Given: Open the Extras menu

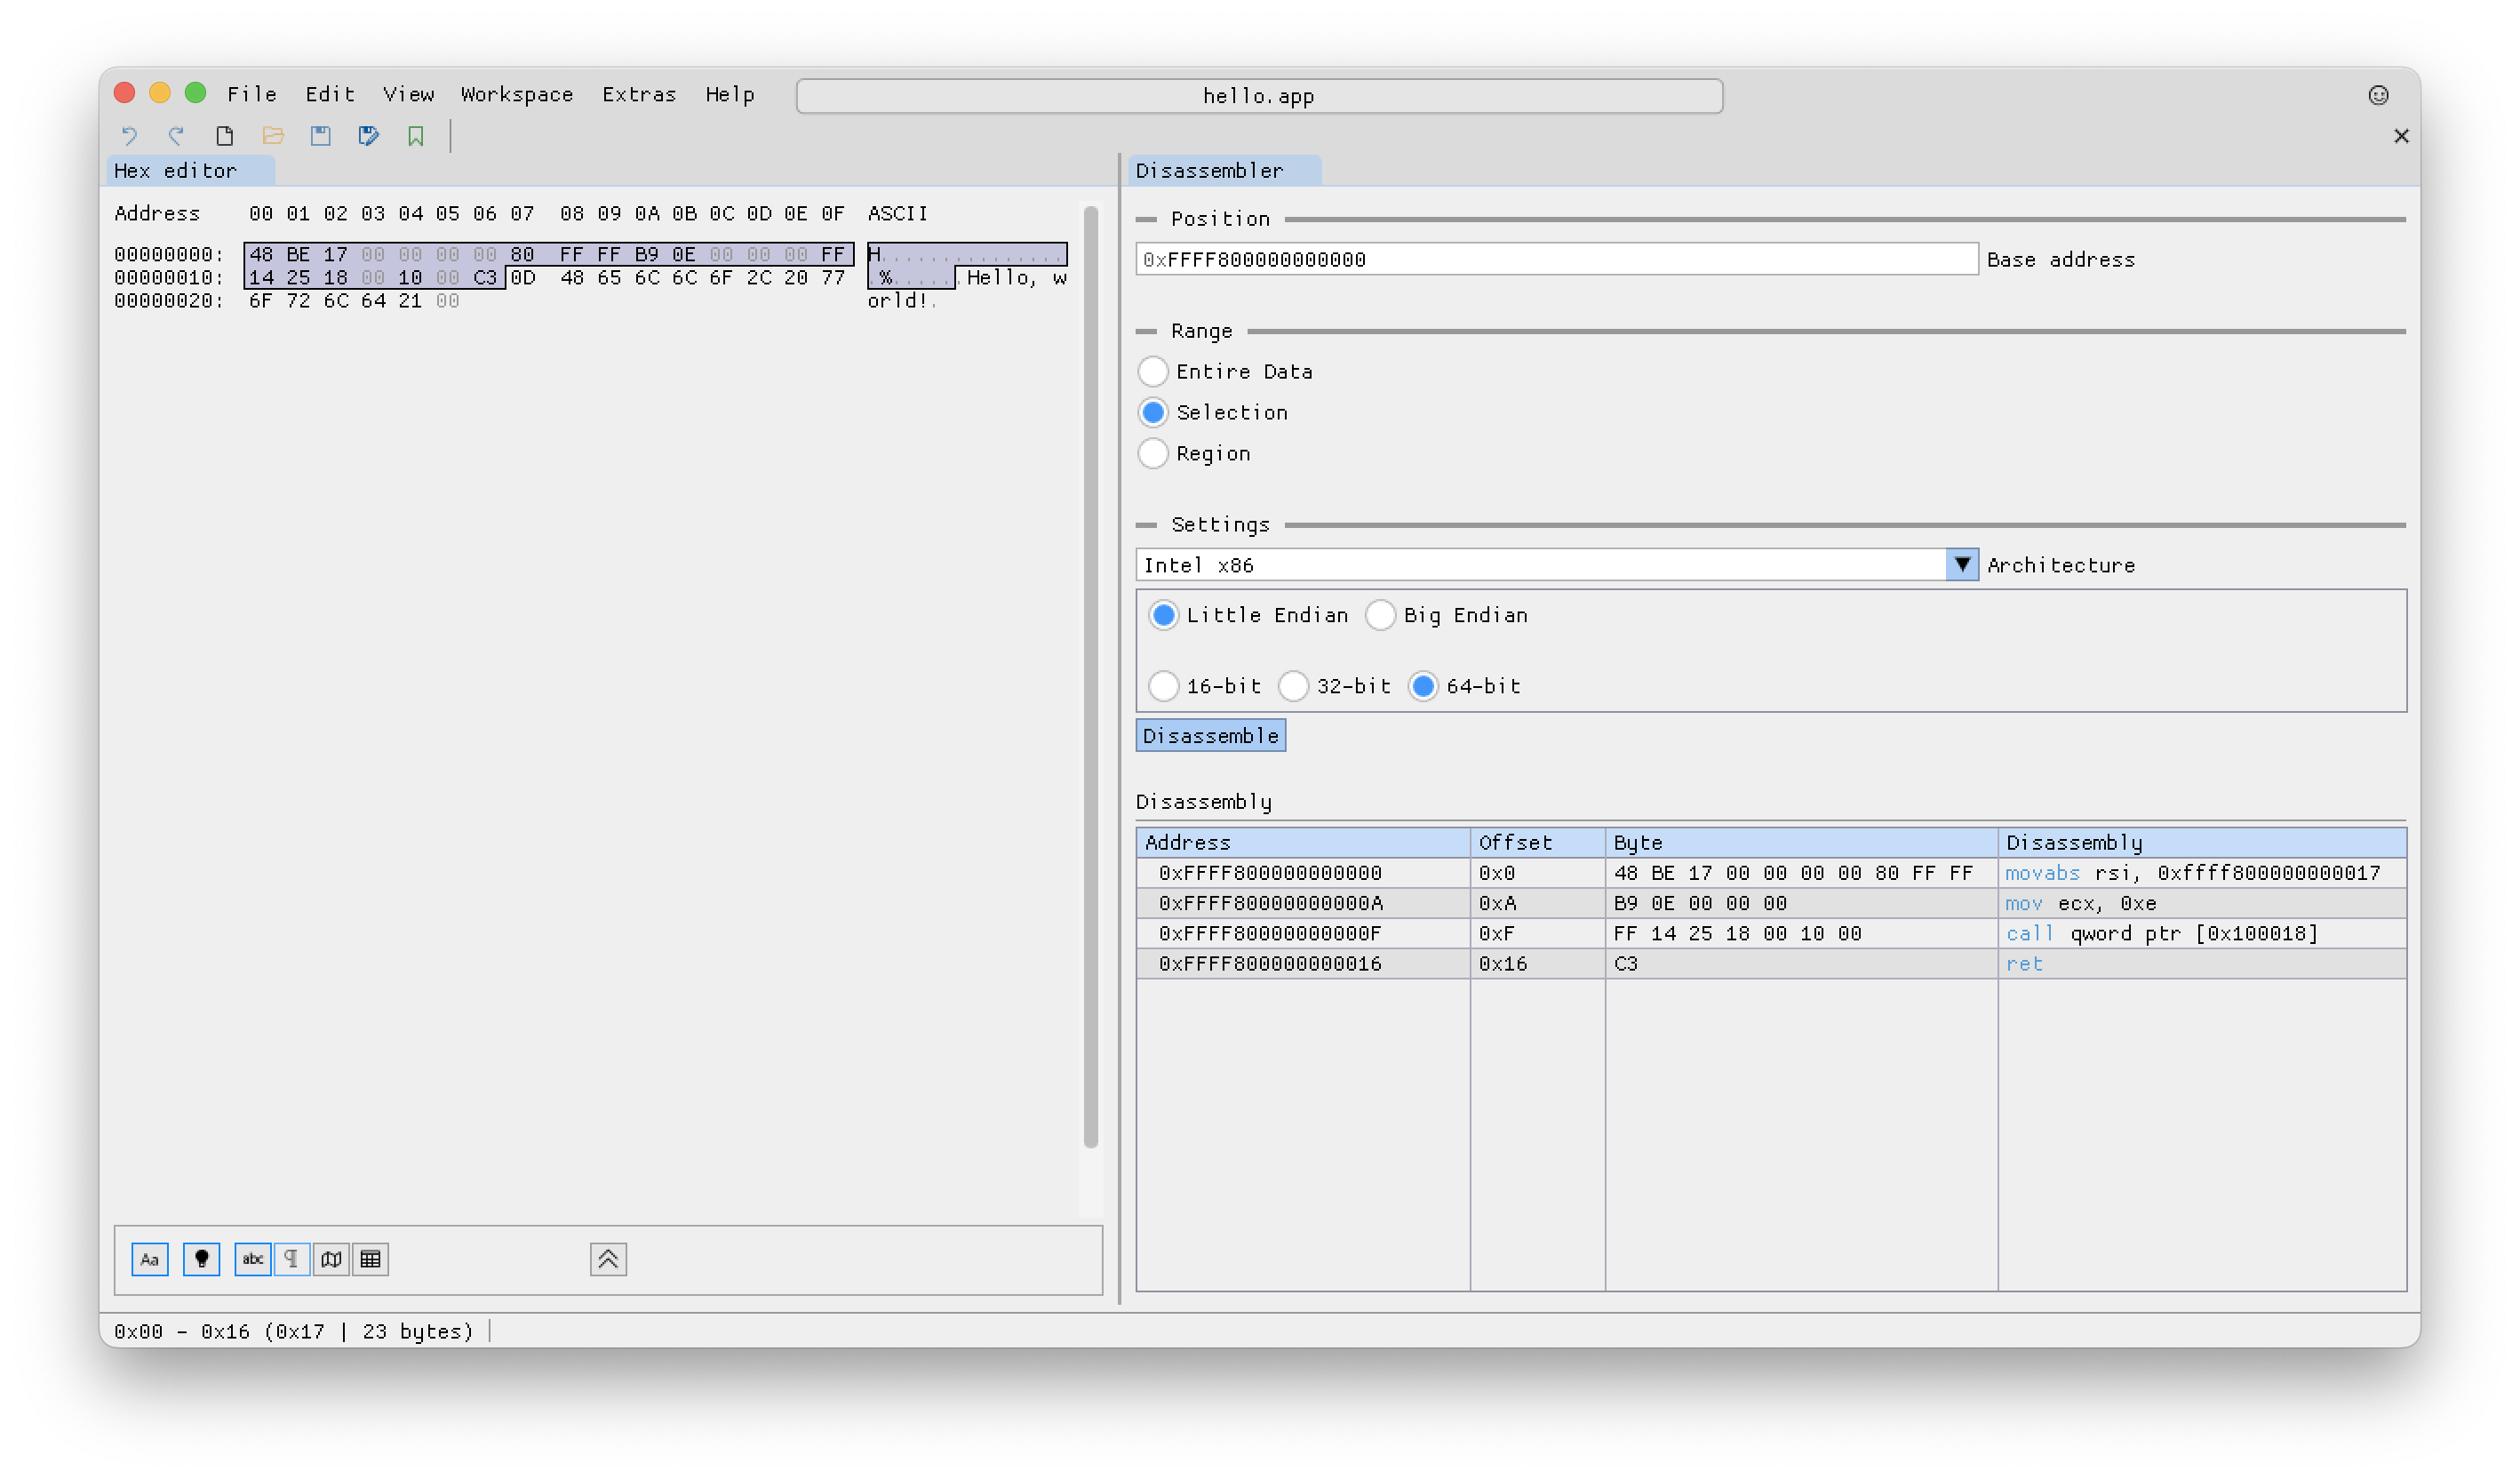Looking at the screenshot, I should [x=639, y=94].
